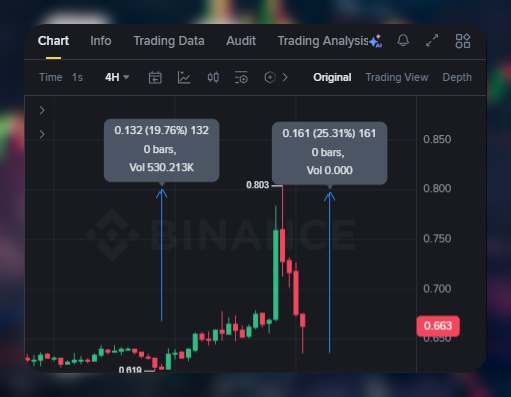Open technical indicators line chart icon
The height and width of the screenshot is (397, 511).
point(184,77)
